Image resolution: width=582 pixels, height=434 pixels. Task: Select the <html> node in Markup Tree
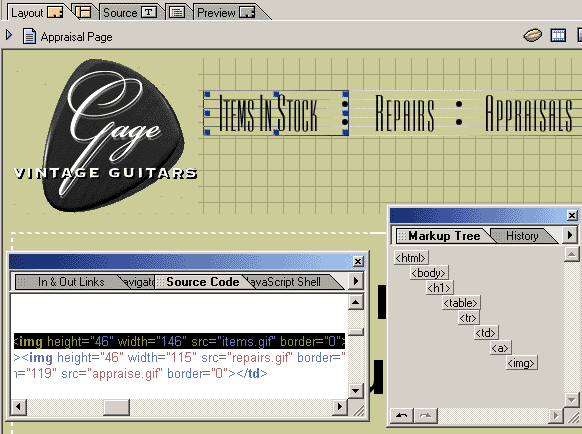pos(410,258)
